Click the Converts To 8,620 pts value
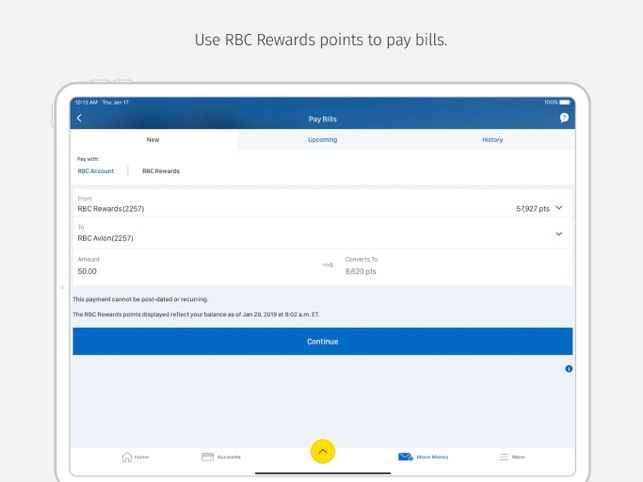The height and width of the screenshot is (482, 643). [360, 271]
